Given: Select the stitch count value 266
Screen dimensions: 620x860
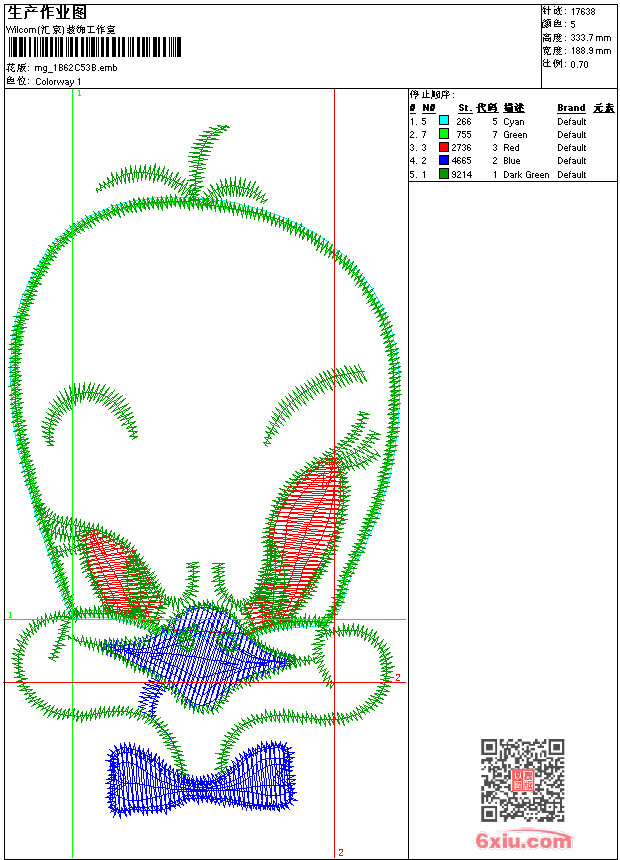Looking at the screenshot, I should tap(464, 122).
